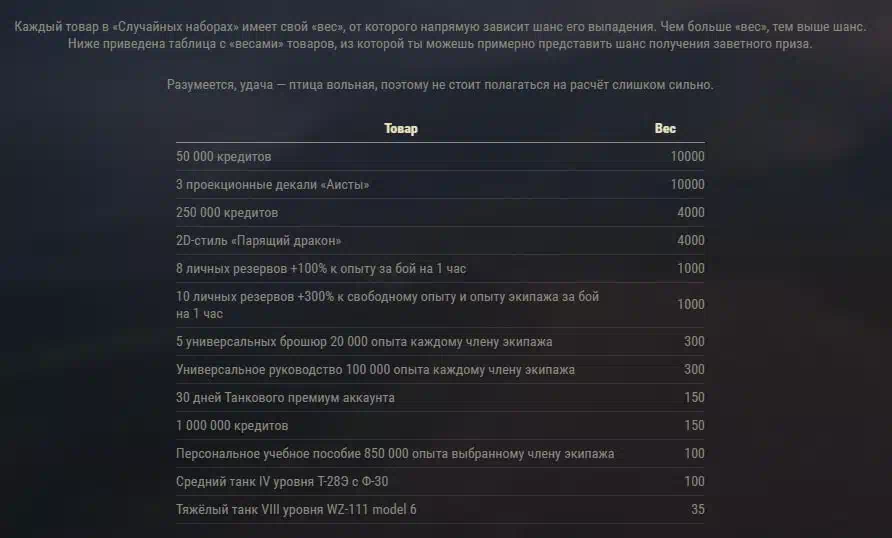
Task: Click the paragraph starting «Каждый товар в «Случайных наборах»»
Action: [440, 35]
